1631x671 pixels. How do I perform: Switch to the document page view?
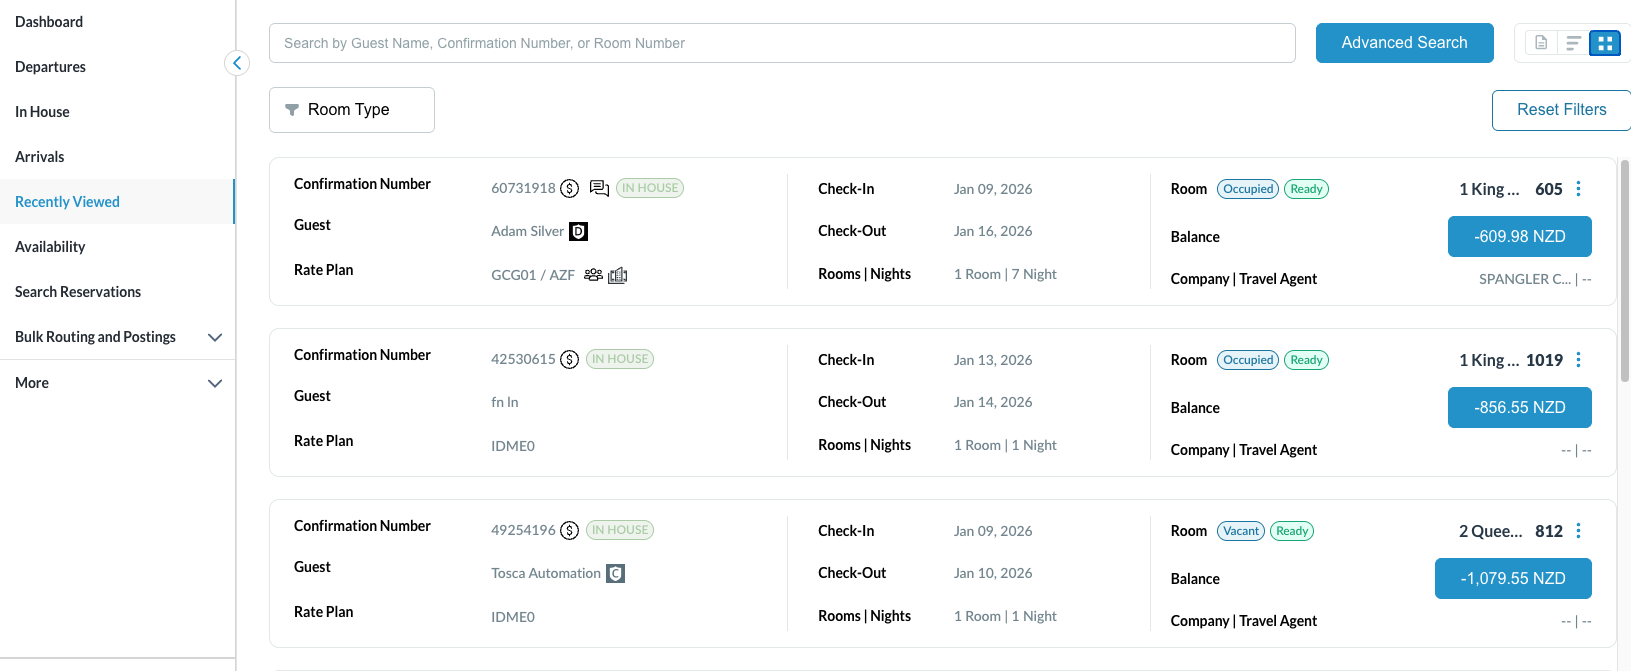click(1541, 43)
